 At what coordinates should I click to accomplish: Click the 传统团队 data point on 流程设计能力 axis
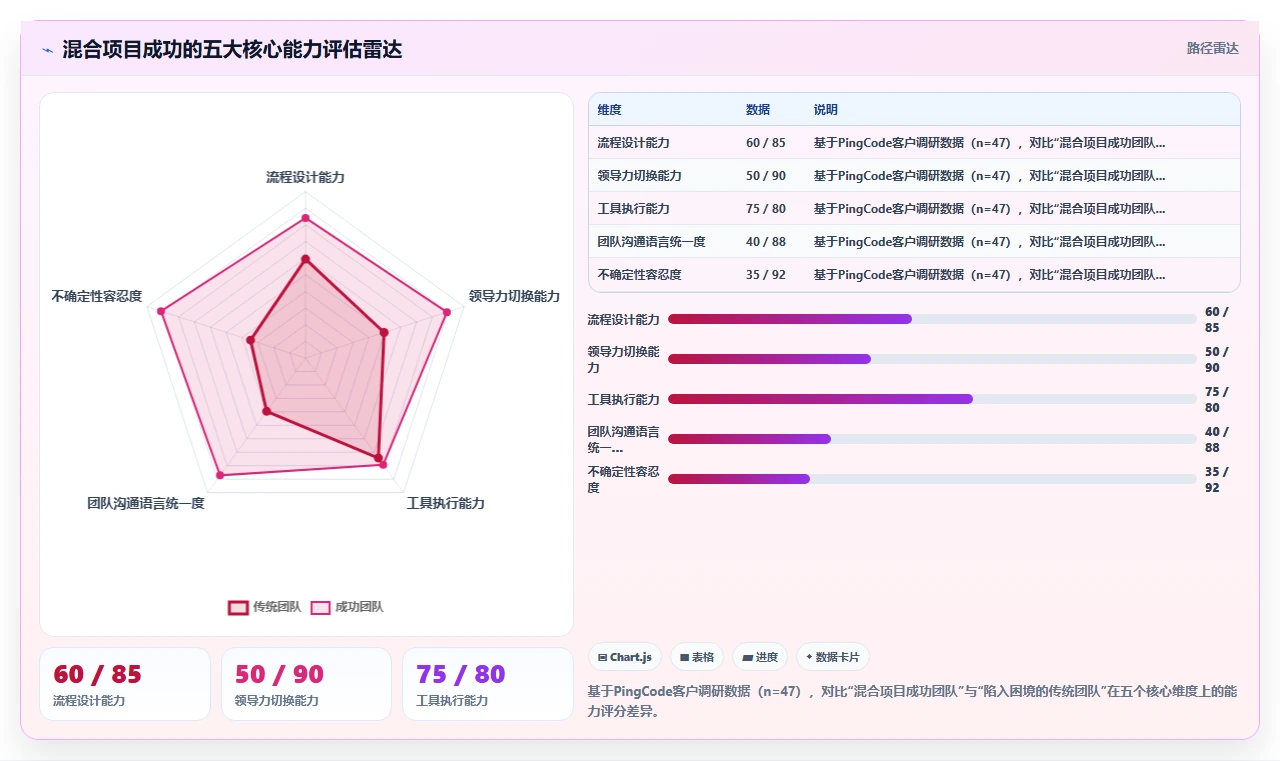click(x=305, y=260)
